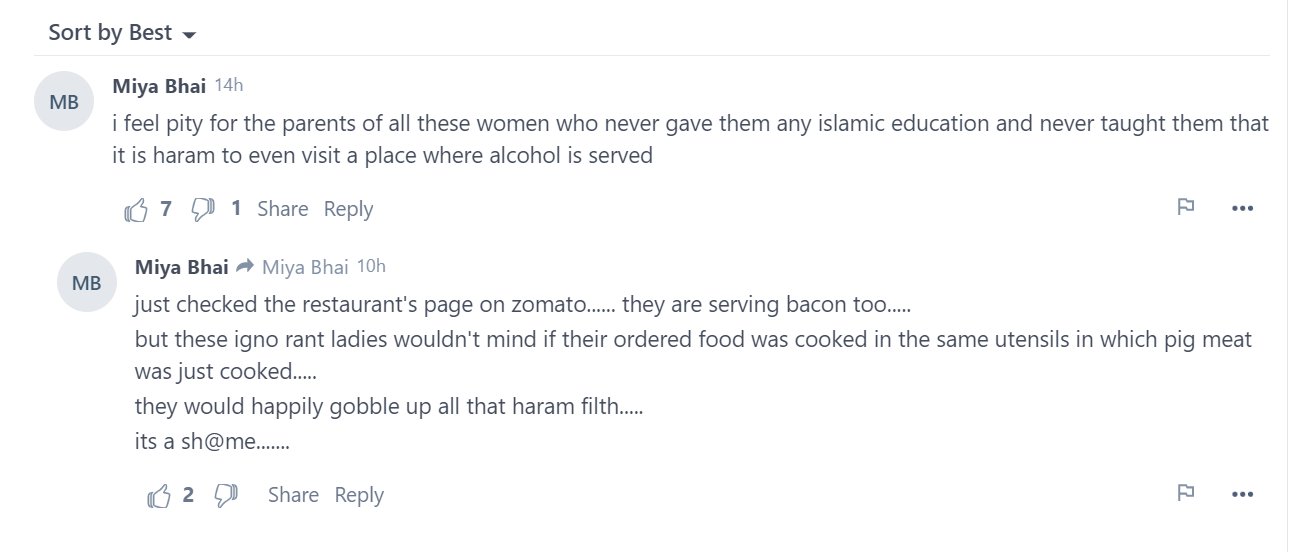Click Reply under the first comment
The width and height of the screenshot is (1296, 552).
pos(348,209)
